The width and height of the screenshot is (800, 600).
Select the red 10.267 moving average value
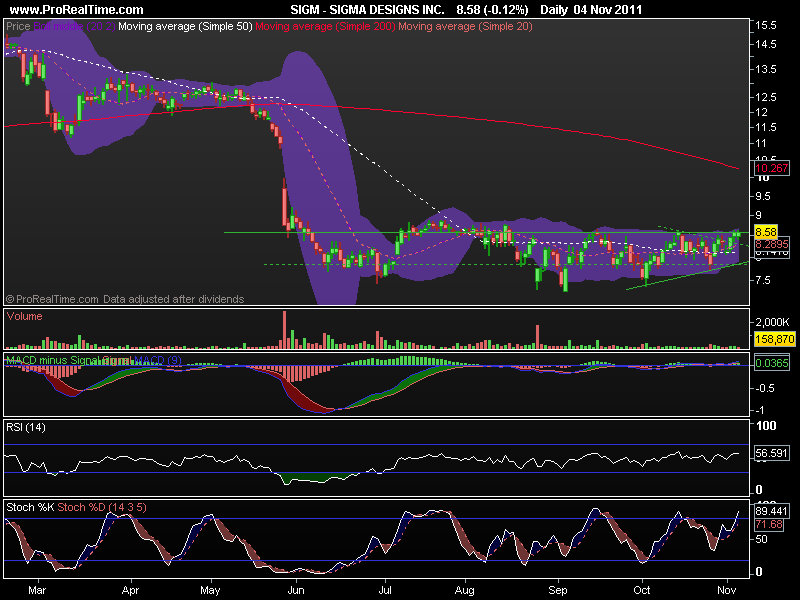point(771,168)
